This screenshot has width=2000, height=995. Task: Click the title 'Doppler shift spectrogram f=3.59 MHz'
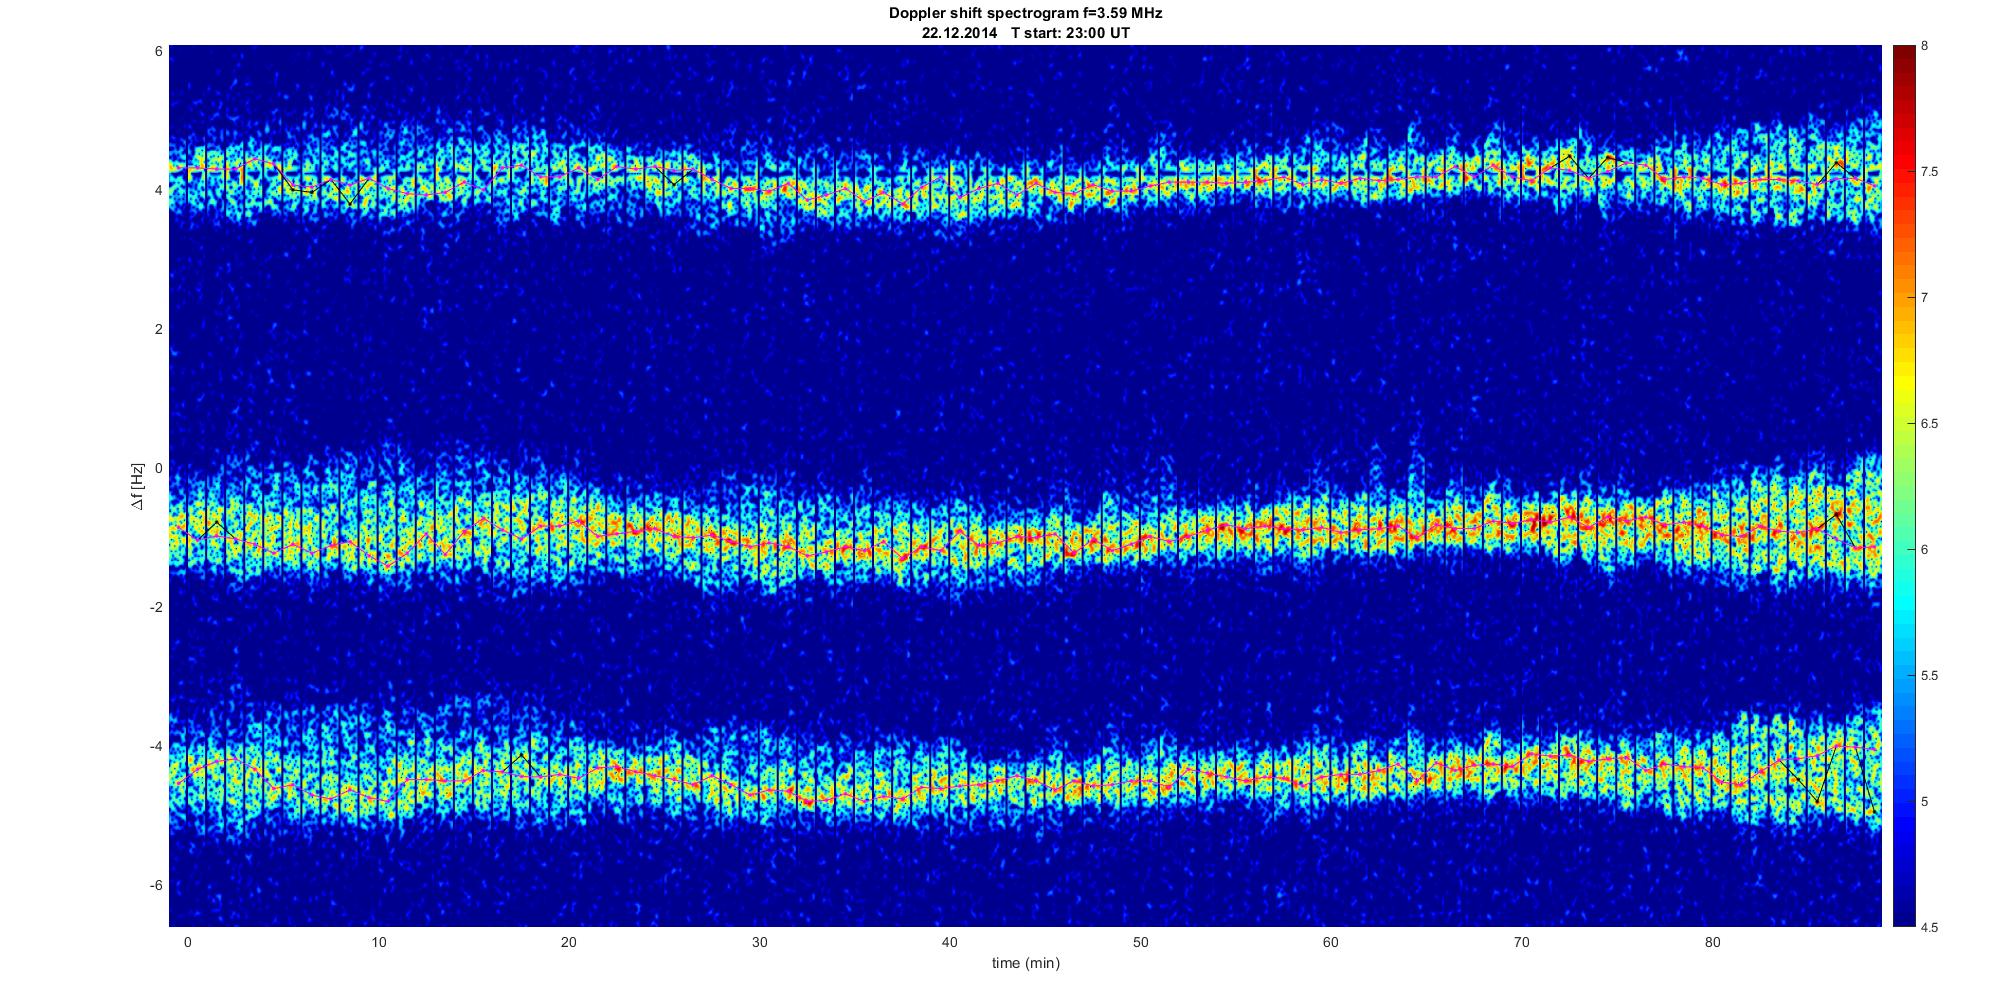click(x=1025, y=13)
